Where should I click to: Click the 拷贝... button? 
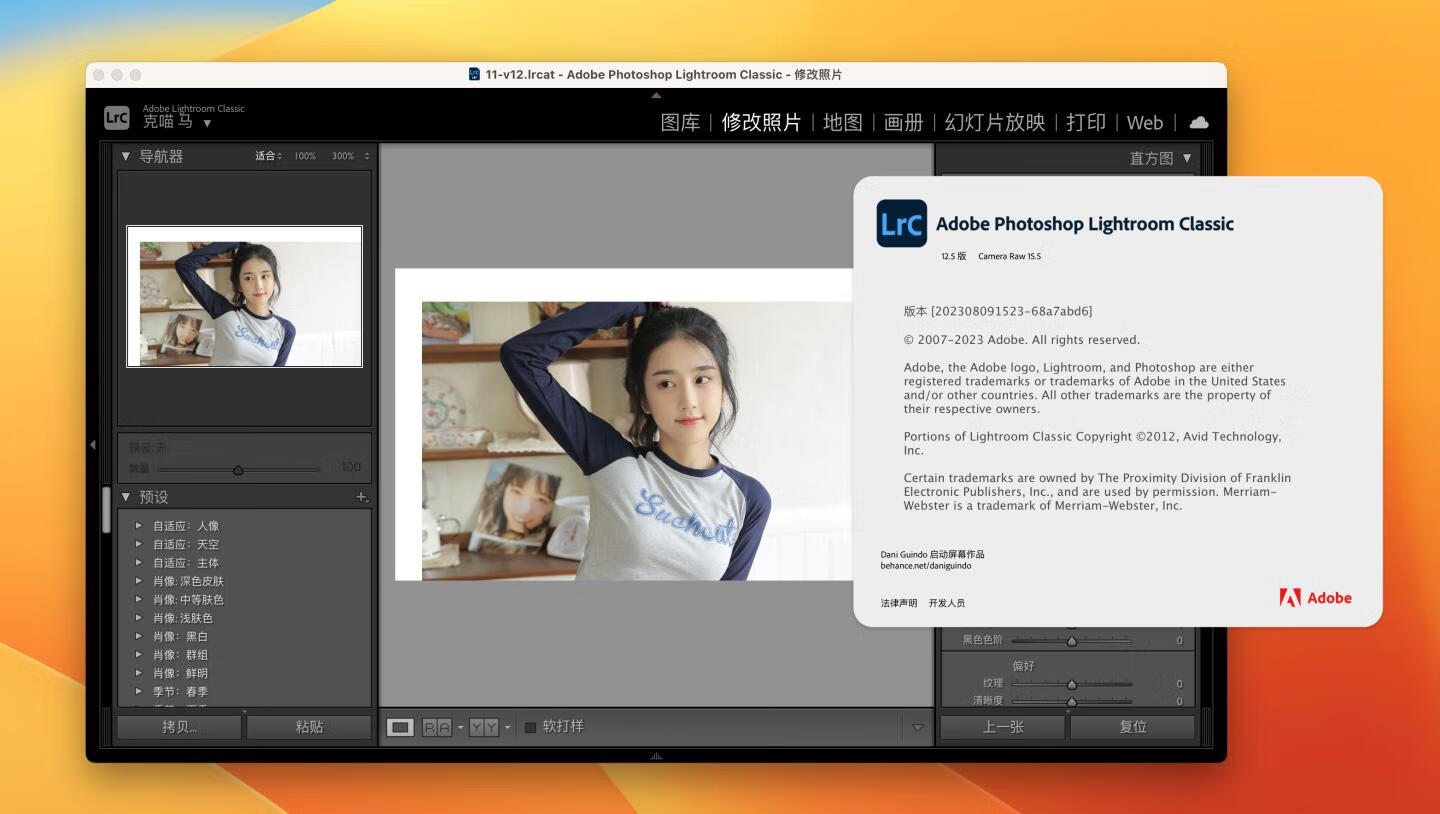click(x=179, y=727)
